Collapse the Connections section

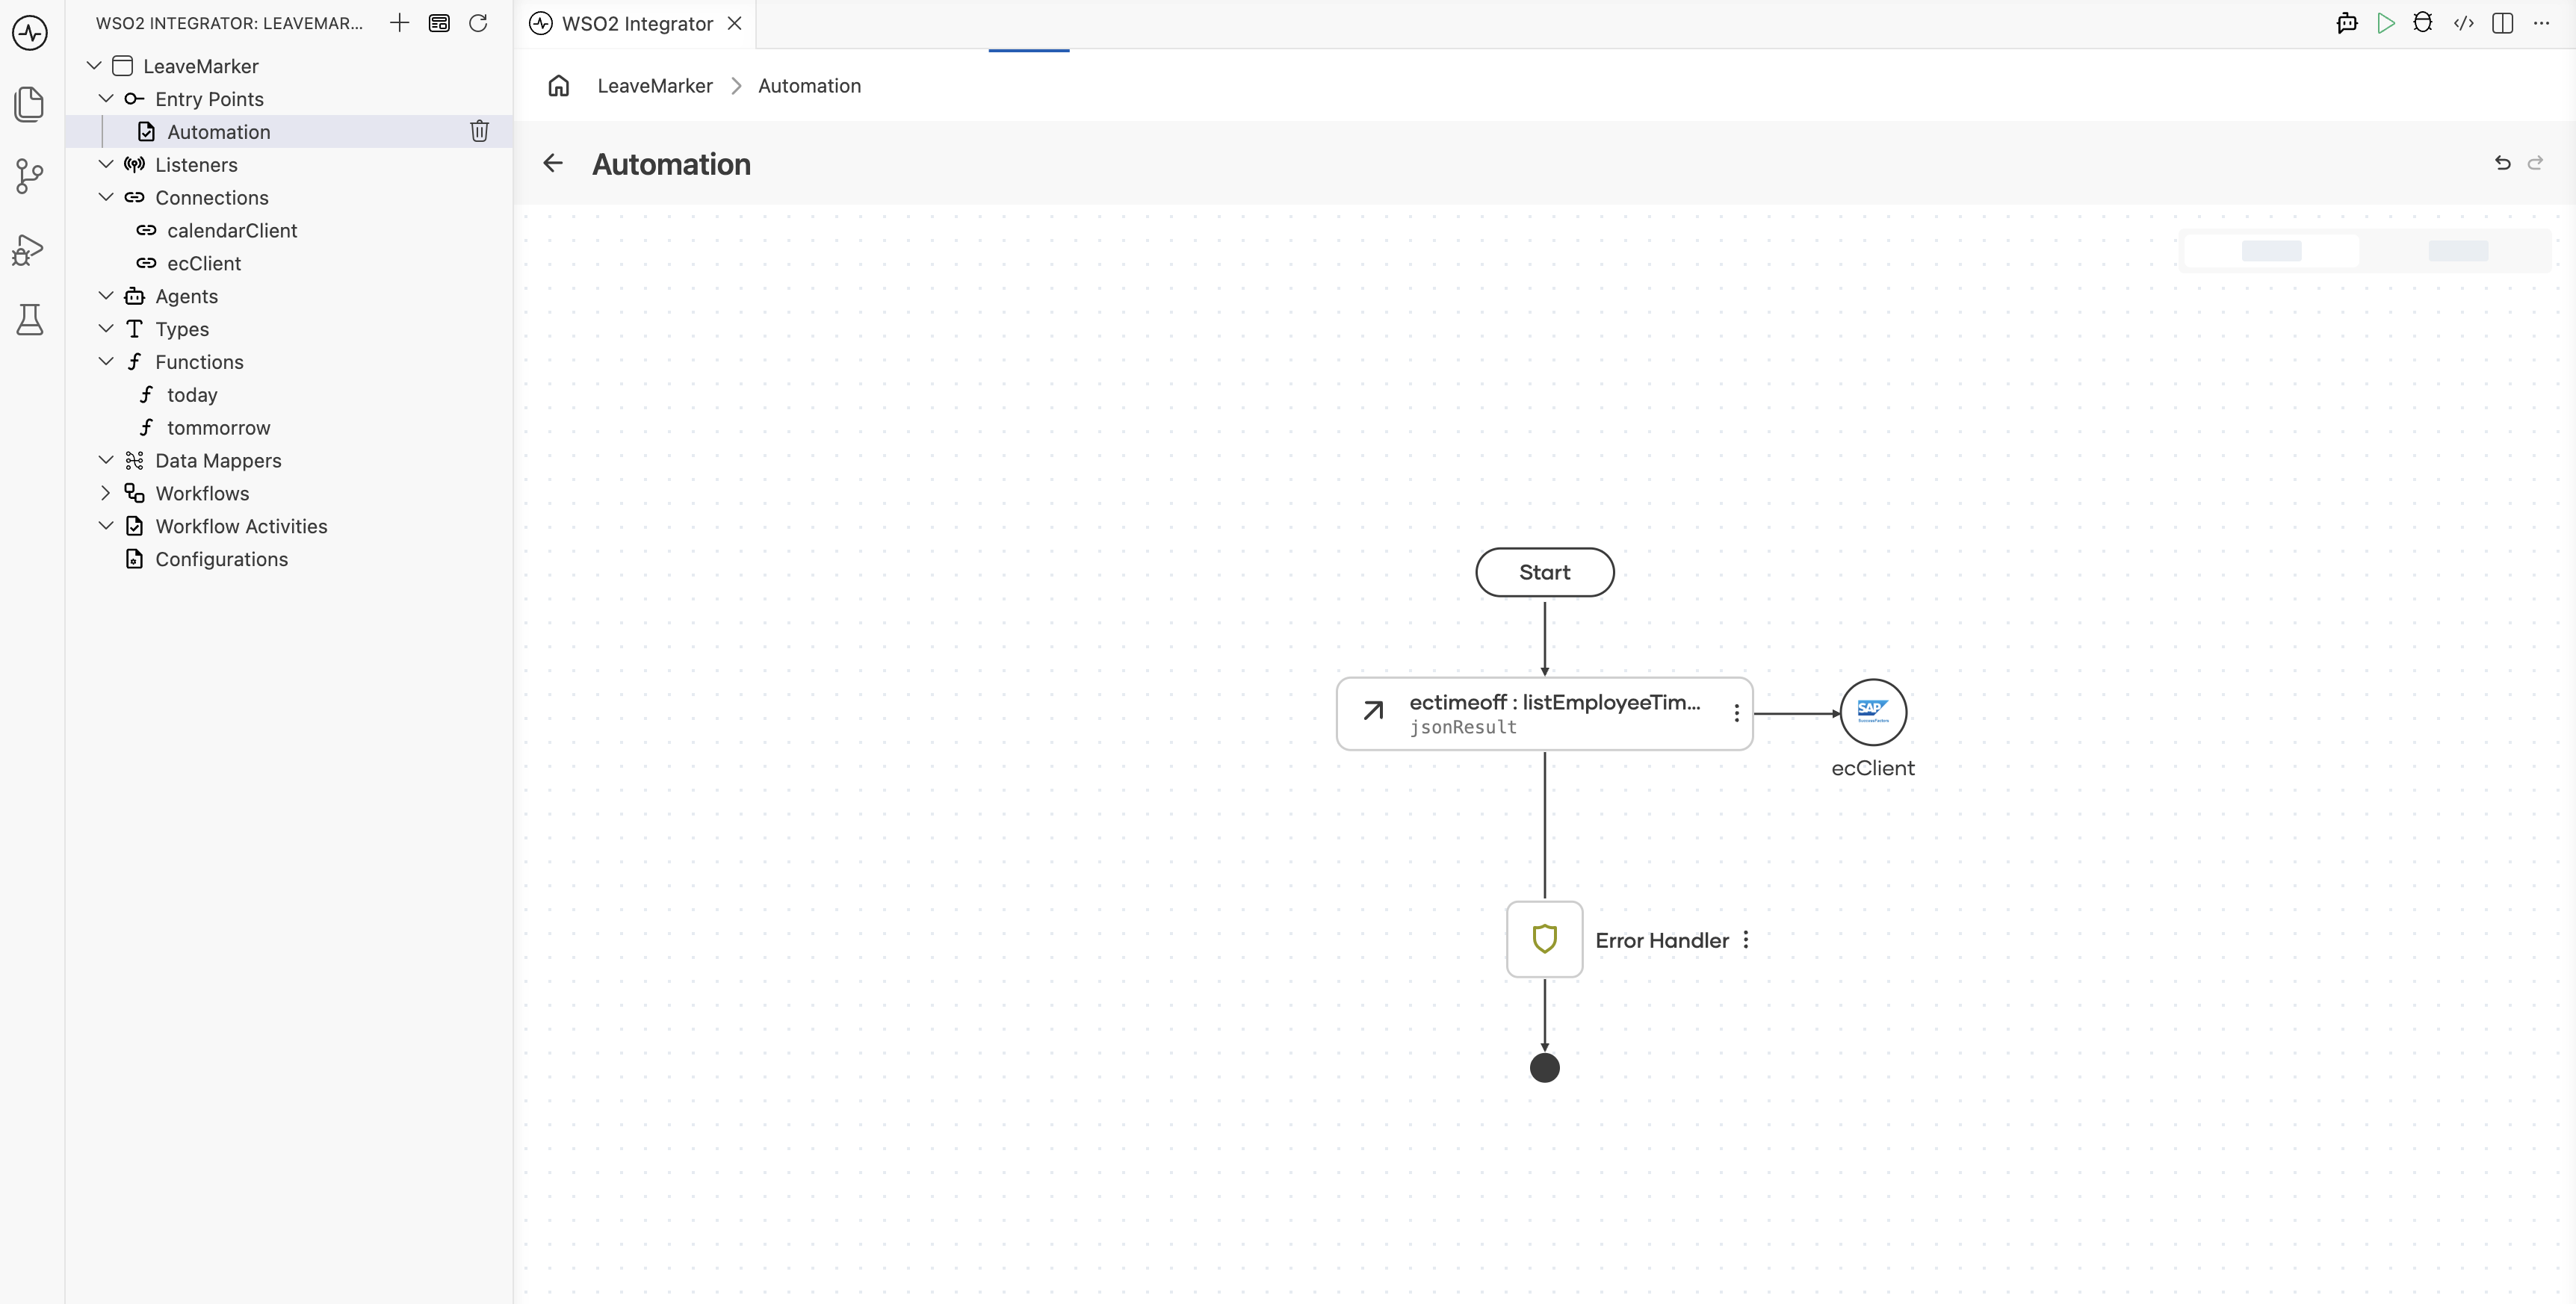[x=106, y=197]
